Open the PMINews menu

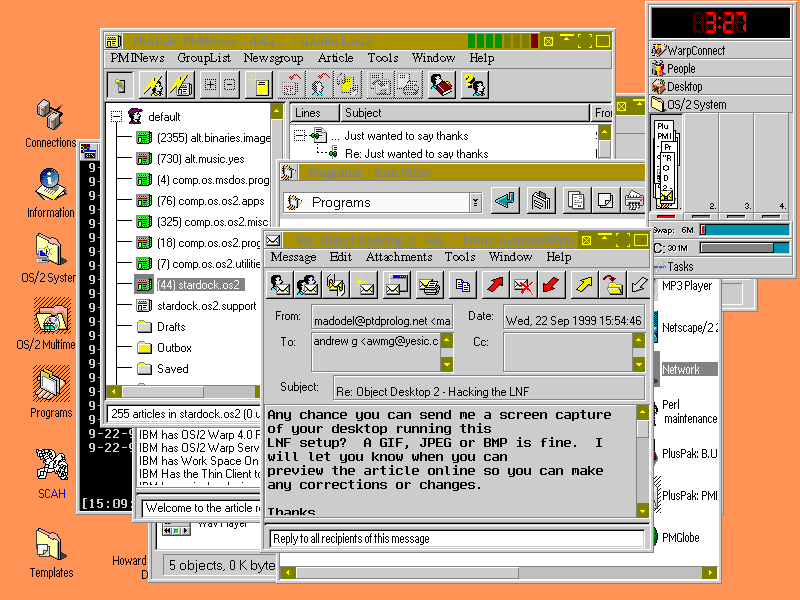[x=137, y=58]
